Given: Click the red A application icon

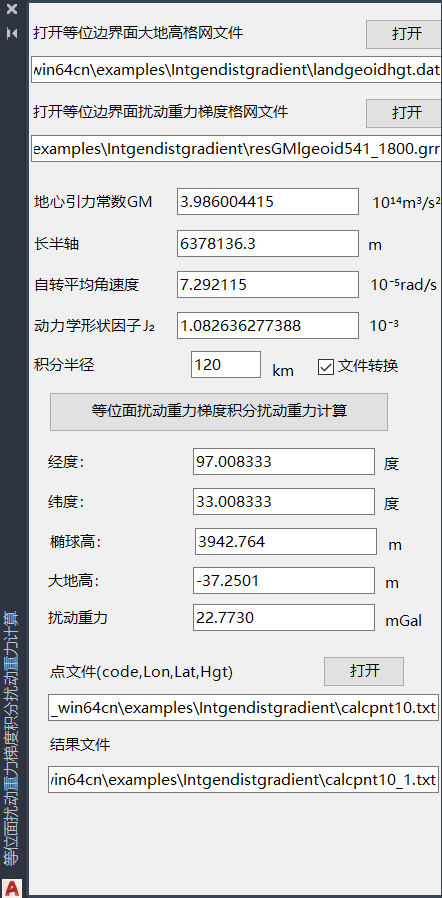Looking at the screenshot, I should click(x=13, y=887).
